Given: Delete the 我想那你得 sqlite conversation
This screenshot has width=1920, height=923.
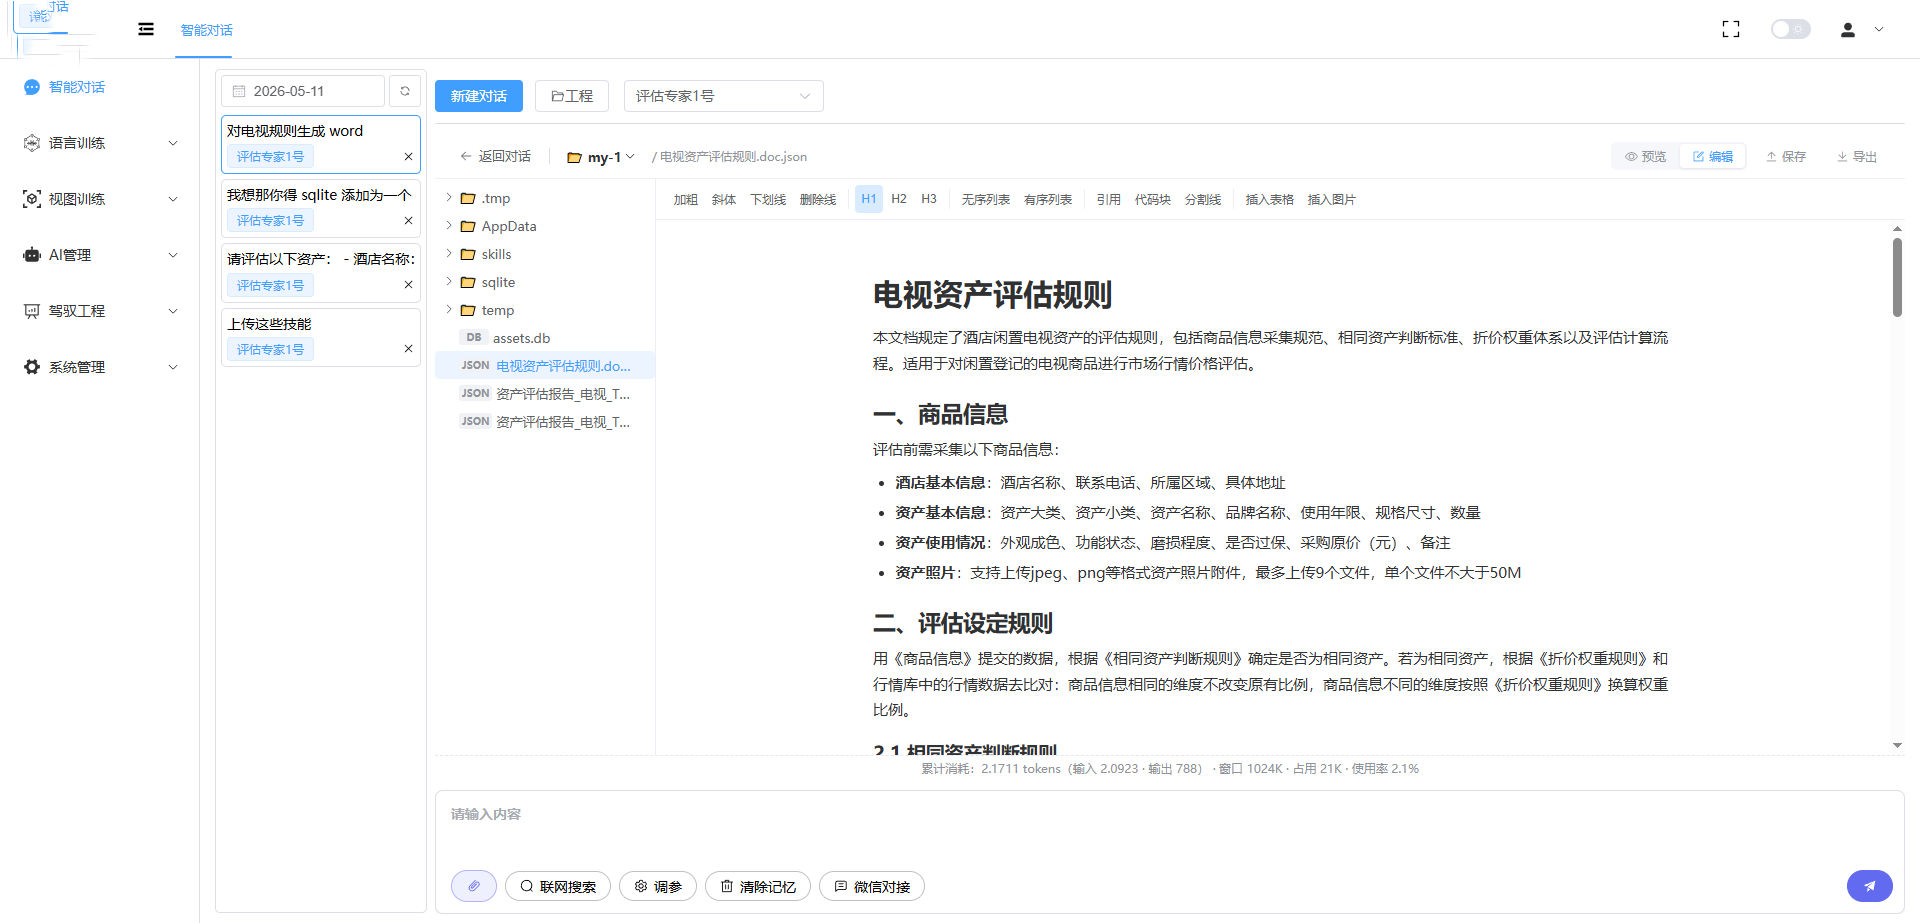Looking at the screenshot, I should pos(408,221).
